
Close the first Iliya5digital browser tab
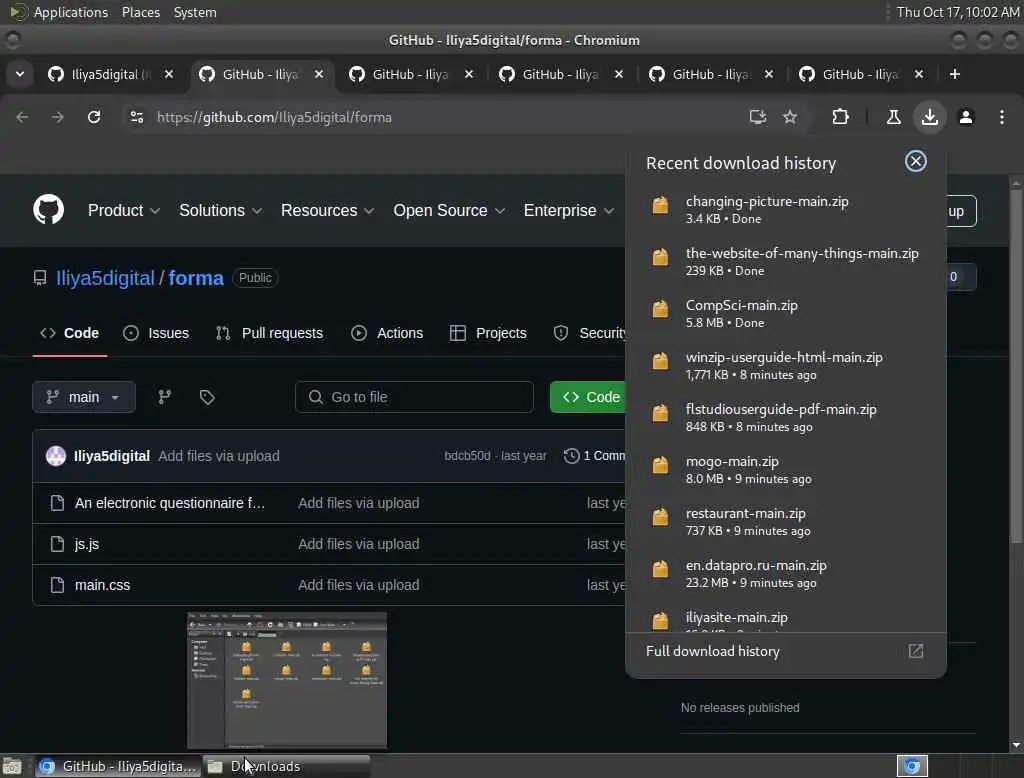click(169, 74)
